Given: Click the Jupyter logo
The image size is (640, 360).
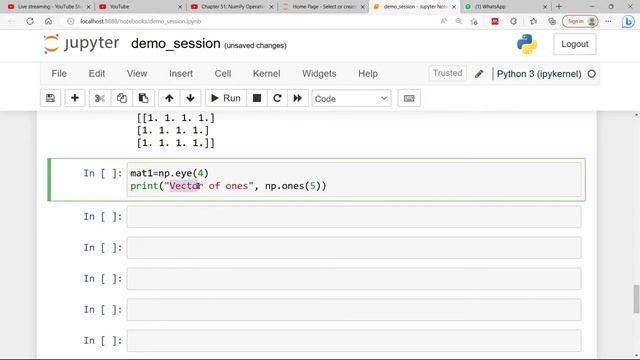Looking at the screenshot, I should (81, 44).
